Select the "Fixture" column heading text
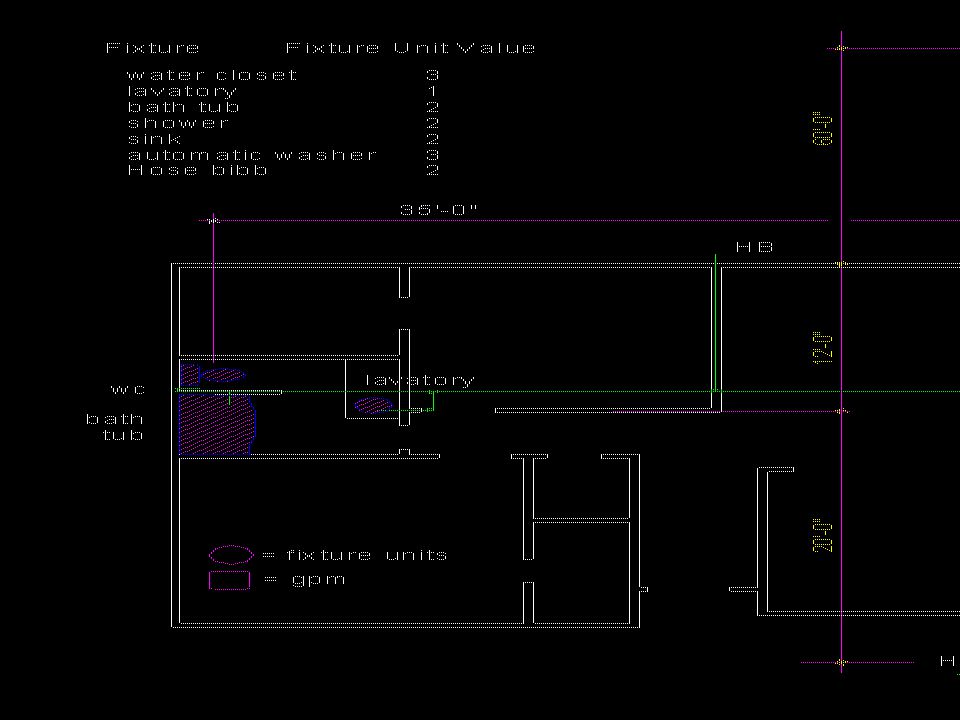The image size is (960, 720). [x=153, y=48]
